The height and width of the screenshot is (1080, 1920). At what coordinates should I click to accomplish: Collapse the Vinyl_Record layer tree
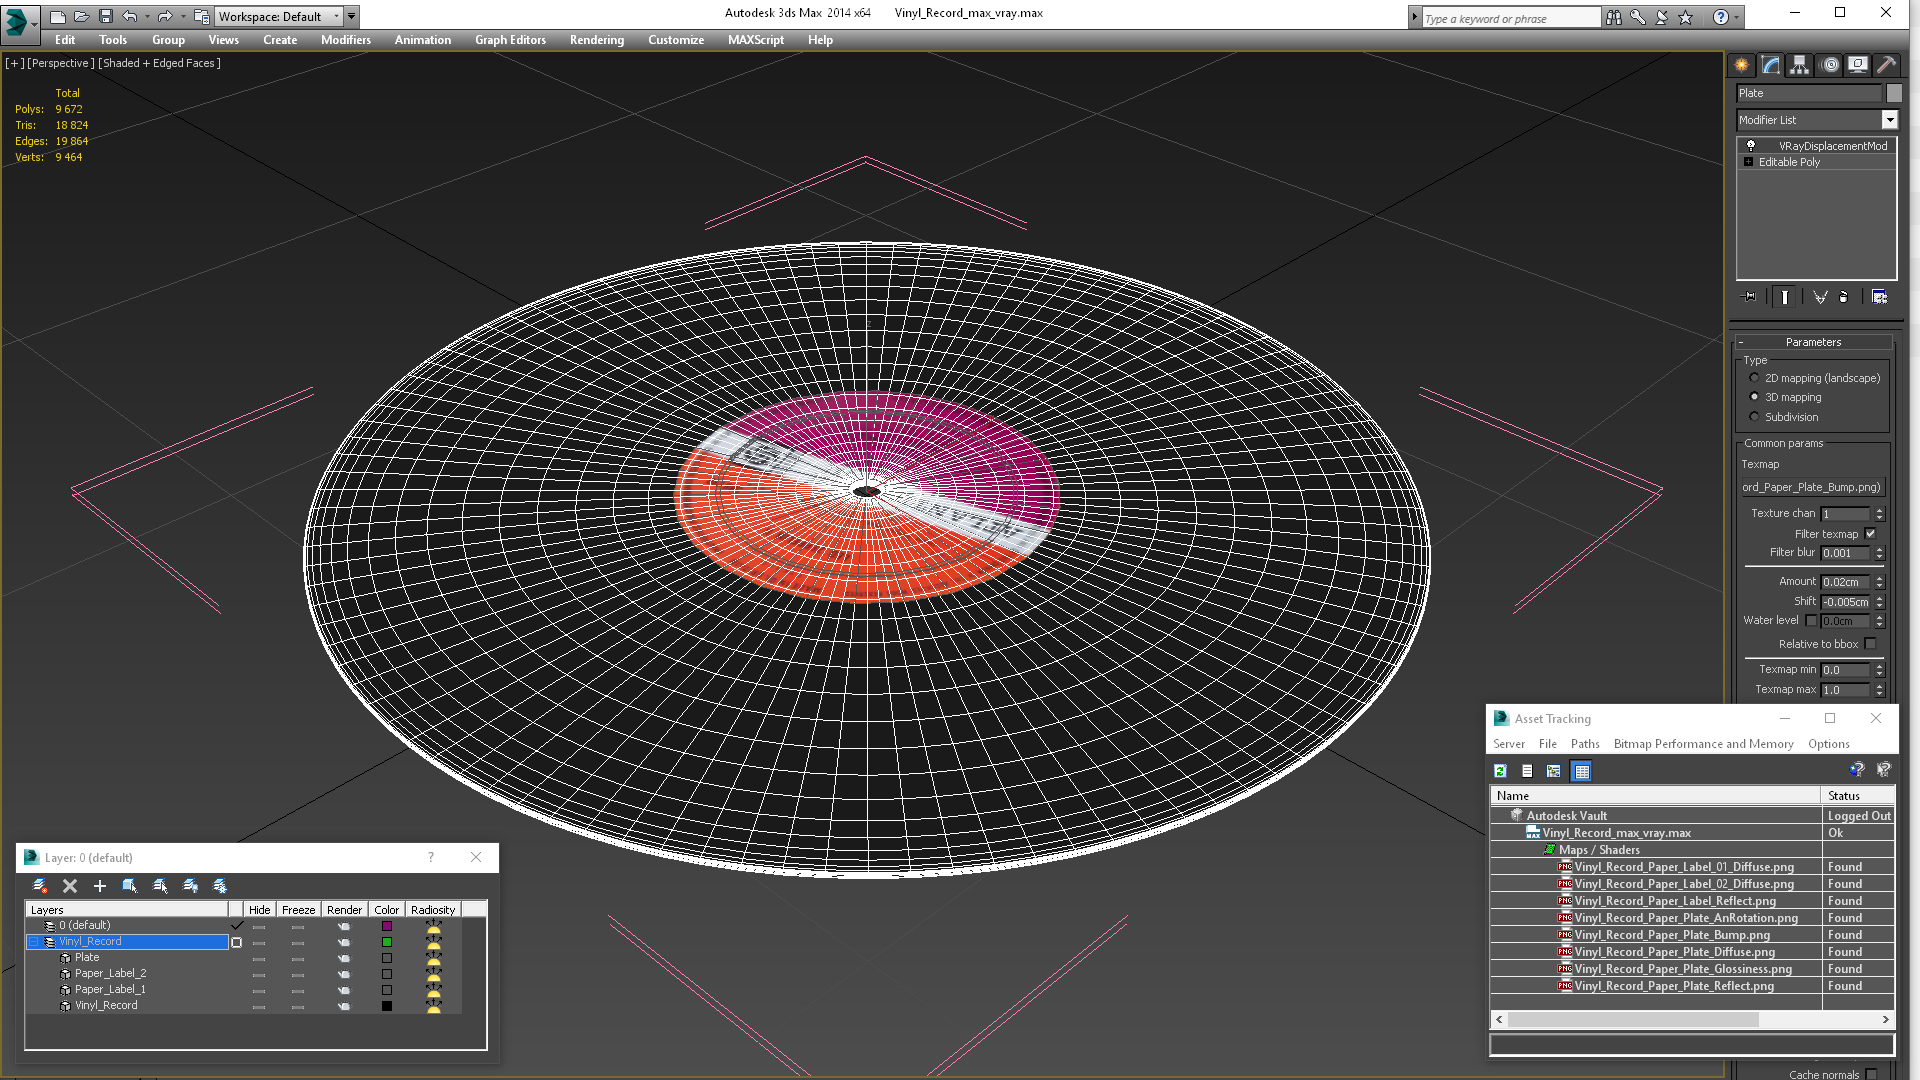(x=34, y=942)
